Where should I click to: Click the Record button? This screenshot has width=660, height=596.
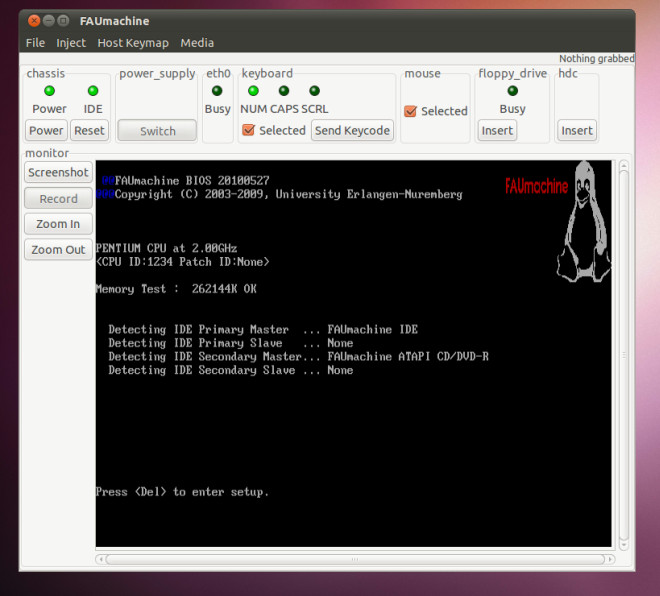58,198
